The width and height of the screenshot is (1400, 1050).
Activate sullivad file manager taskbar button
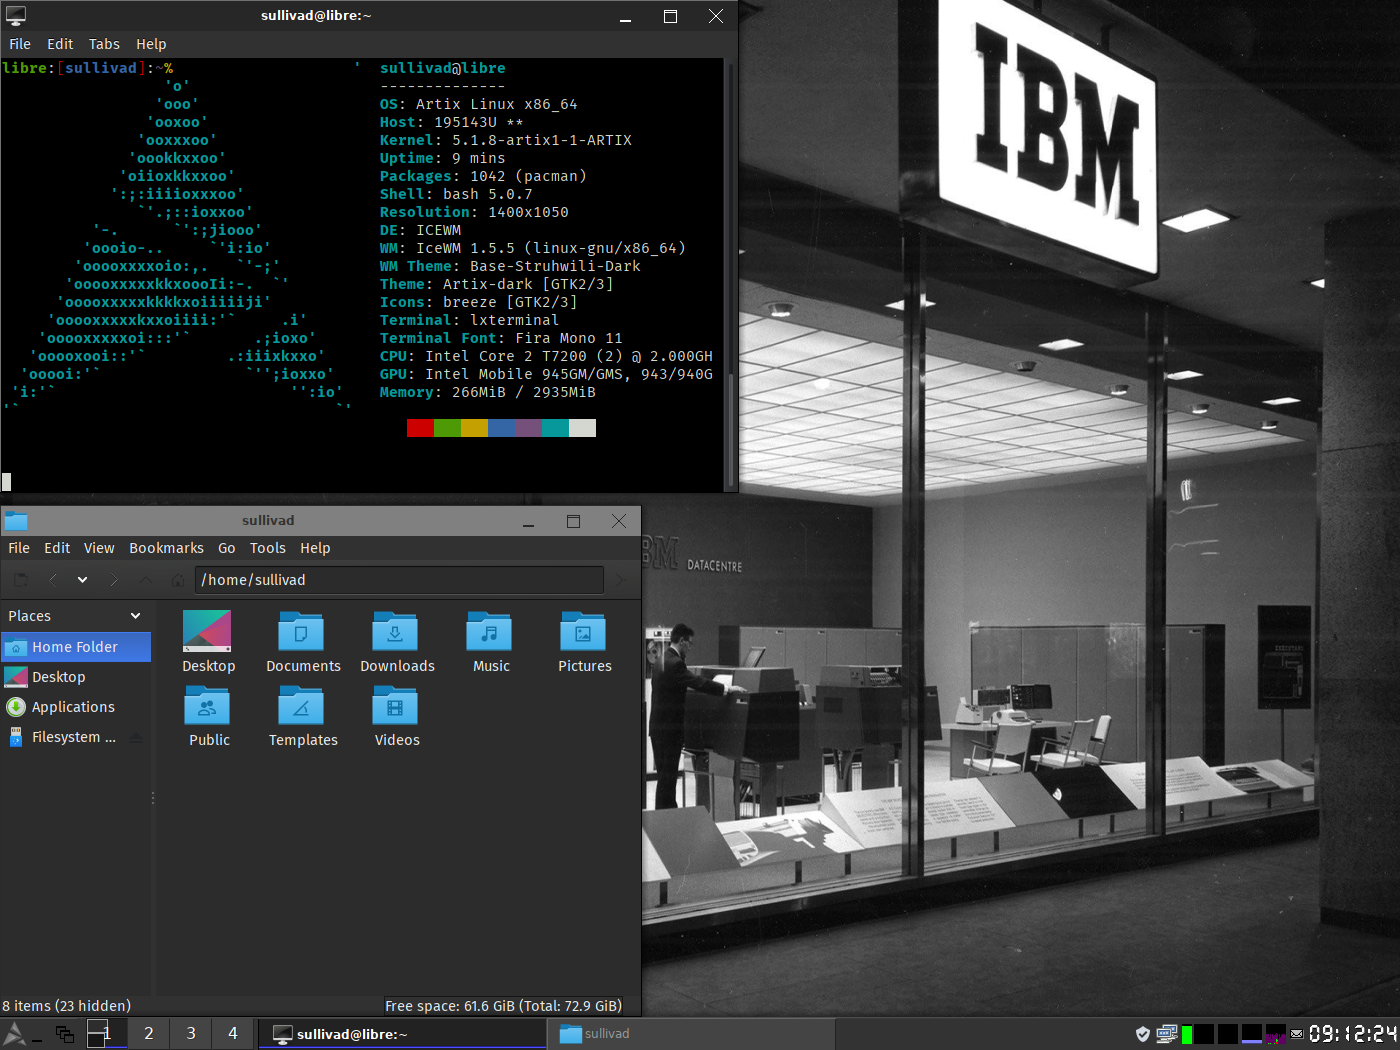coord(690,1034)
